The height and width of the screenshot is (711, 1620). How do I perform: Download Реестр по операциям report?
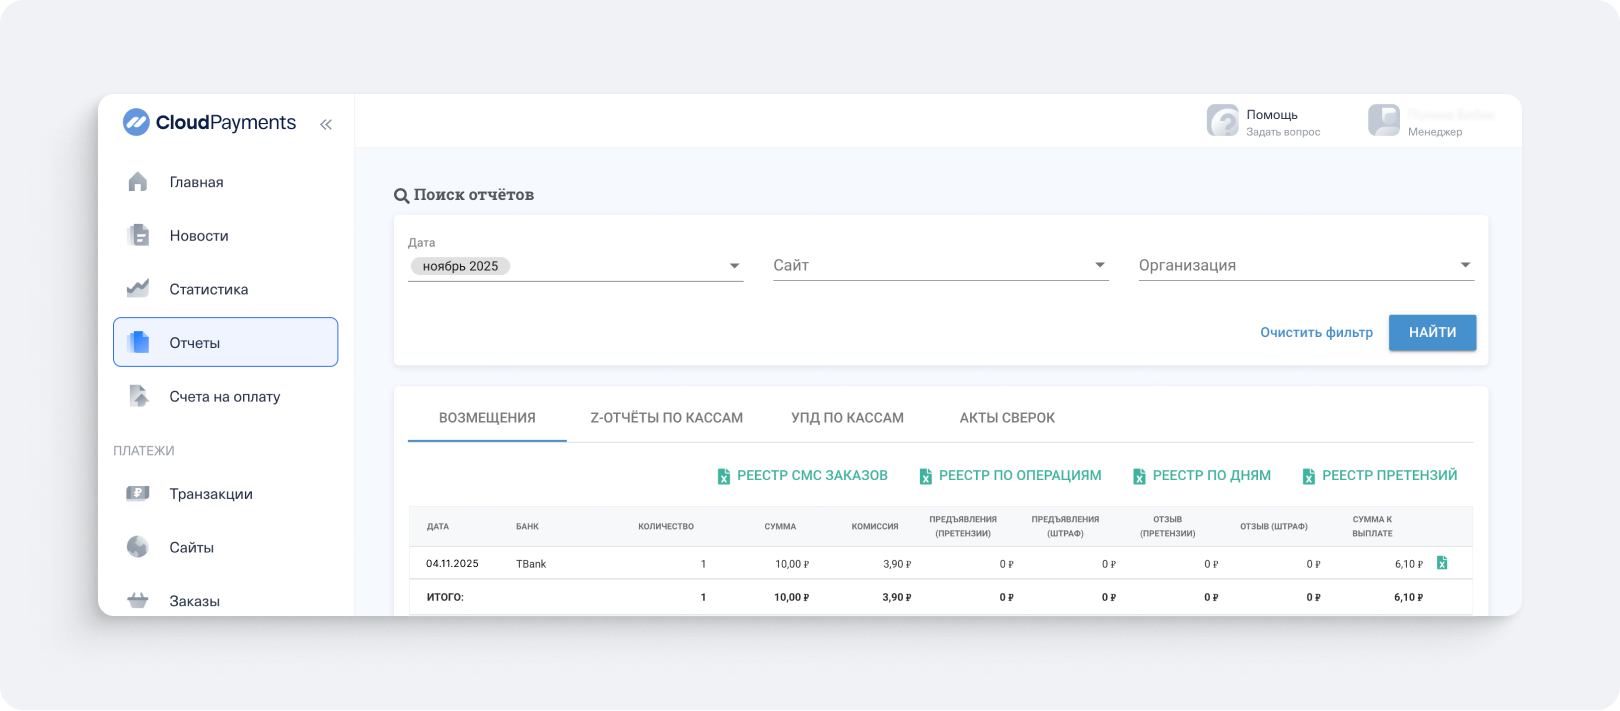(1010, 476)
